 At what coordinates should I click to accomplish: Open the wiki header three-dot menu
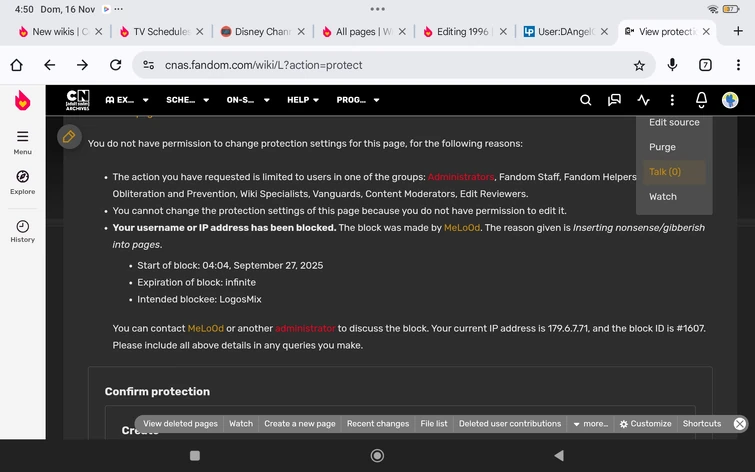point(672,100)
